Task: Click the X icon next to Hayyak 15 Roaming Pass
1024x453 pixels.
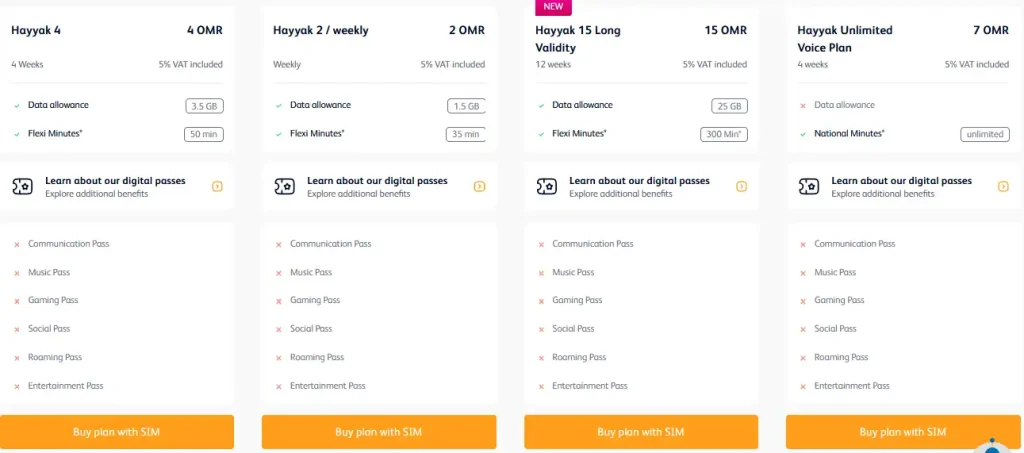Action: point(541,358)
